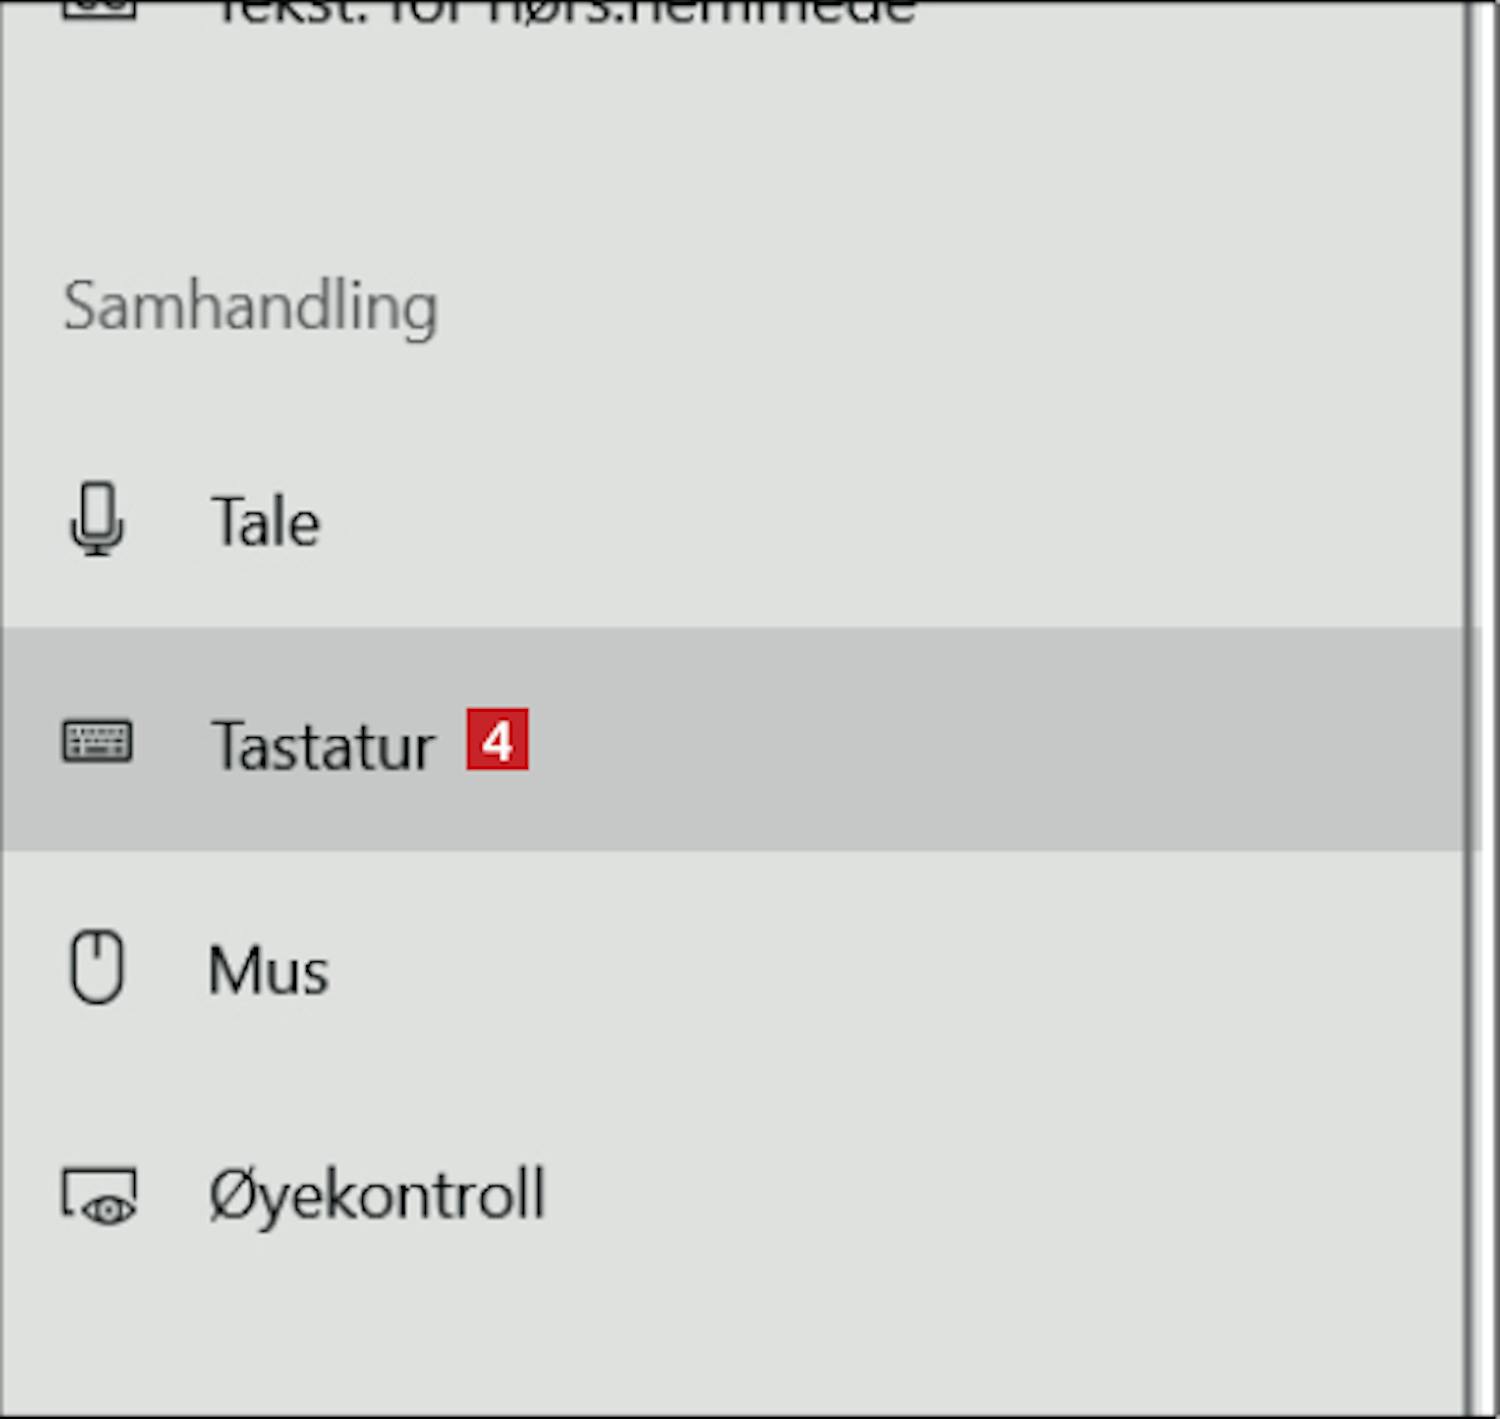Open Tekst. for hørs.hemmede entry
The height and width of the screenshot is (1419, 1500).
pyautogui.click(x=565, y=12)
